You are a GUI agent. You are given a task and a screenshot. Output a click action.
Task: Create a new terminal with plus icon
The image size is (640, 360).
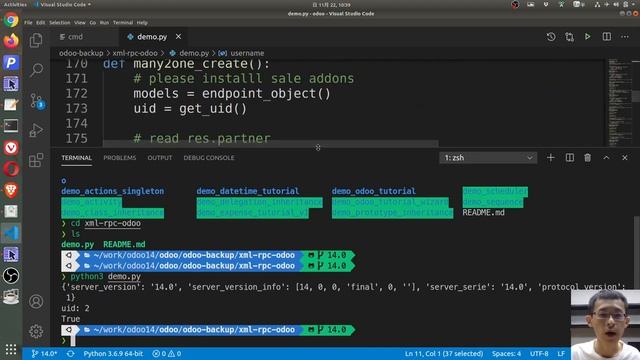point(551,158)
